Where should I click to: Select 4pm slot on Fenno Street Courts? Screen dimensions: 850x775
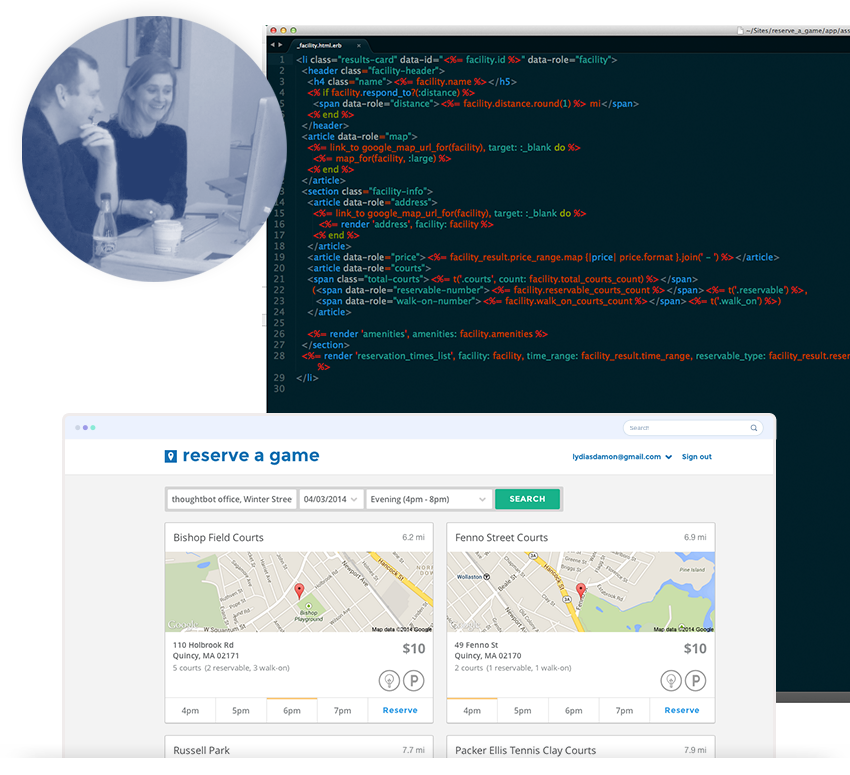(x=472, y=711)
